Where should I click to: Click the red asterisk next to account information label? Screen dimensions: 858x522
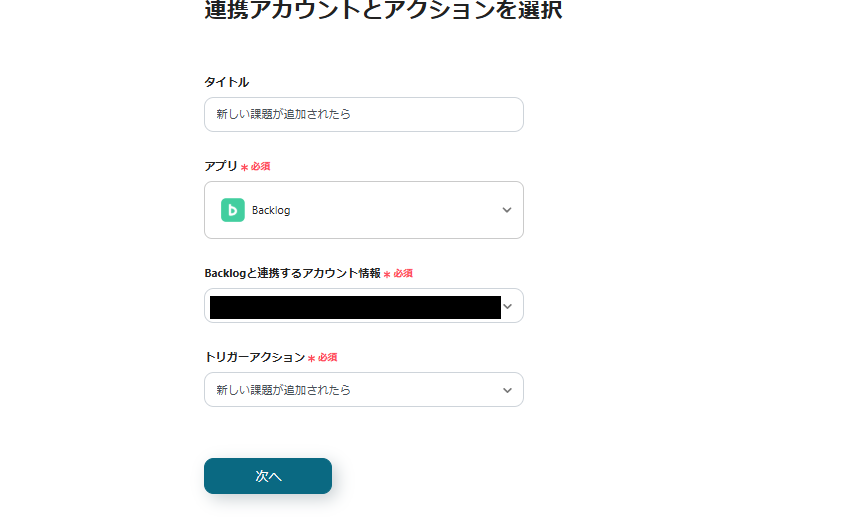click(387, 274)
